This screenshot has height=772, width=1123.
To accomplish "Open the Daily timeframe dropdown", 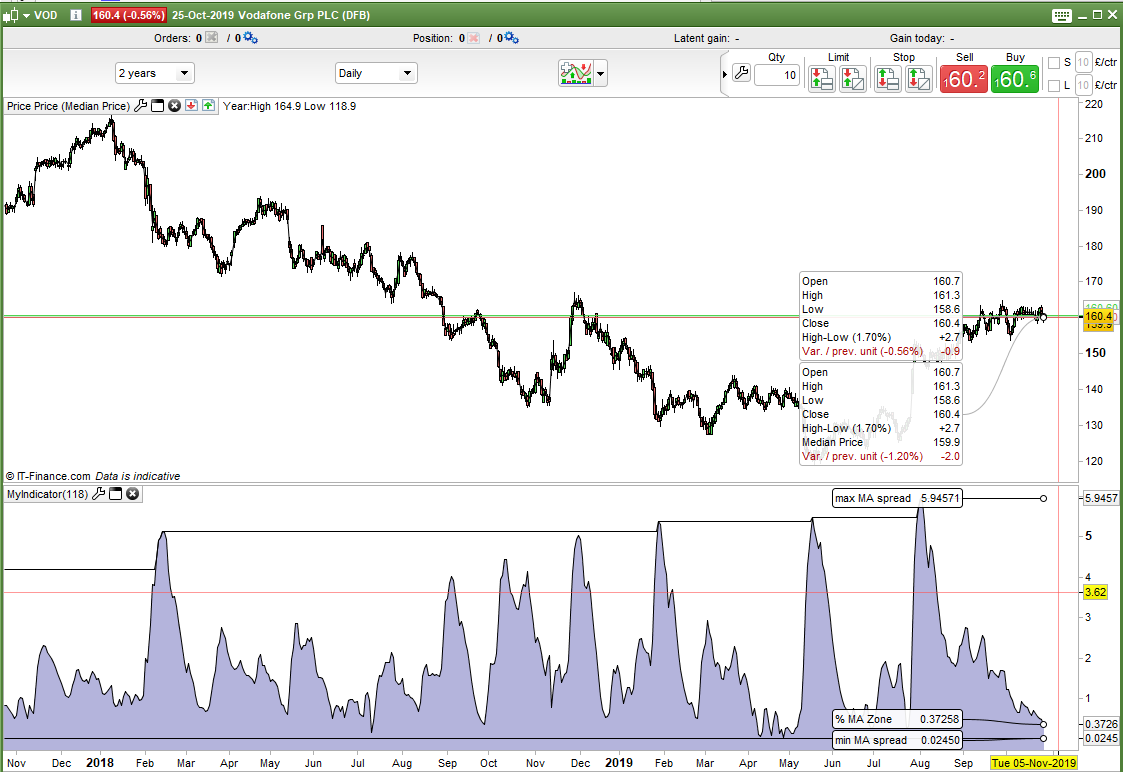I will (376, 73).
